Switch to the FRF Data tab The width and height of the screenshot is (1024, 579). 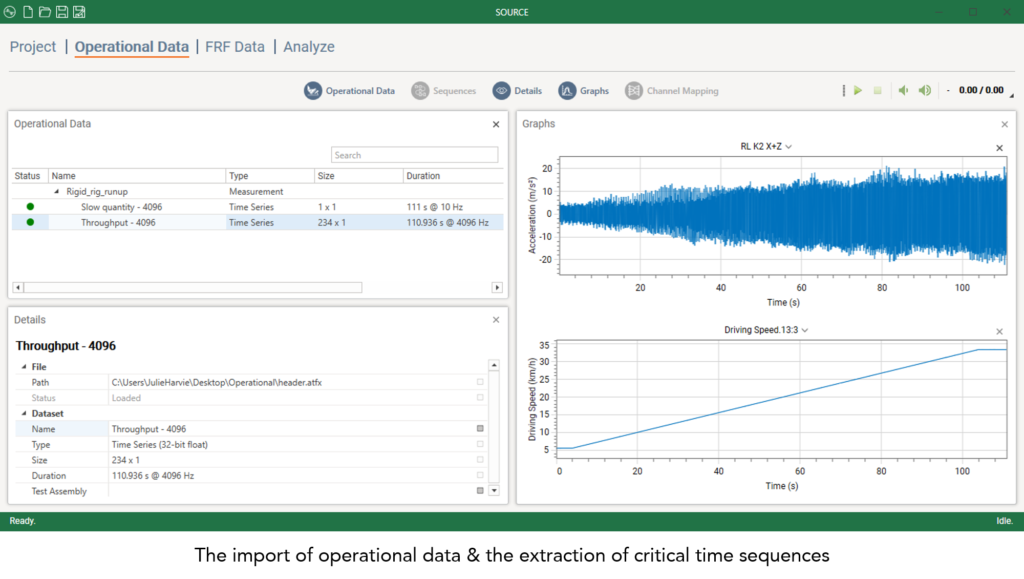pyautogui.click(x=235, y=47)
